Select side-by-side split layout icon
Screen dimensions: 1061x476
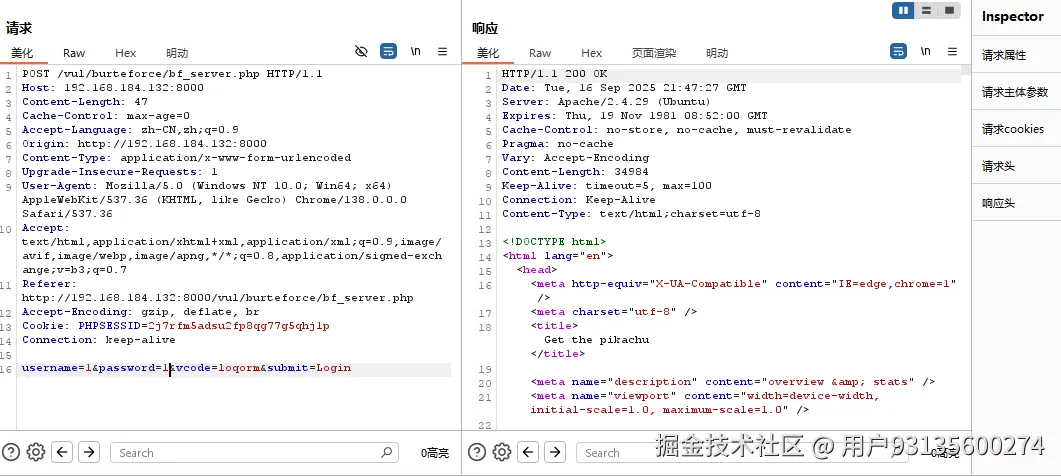tap(903, 10)
